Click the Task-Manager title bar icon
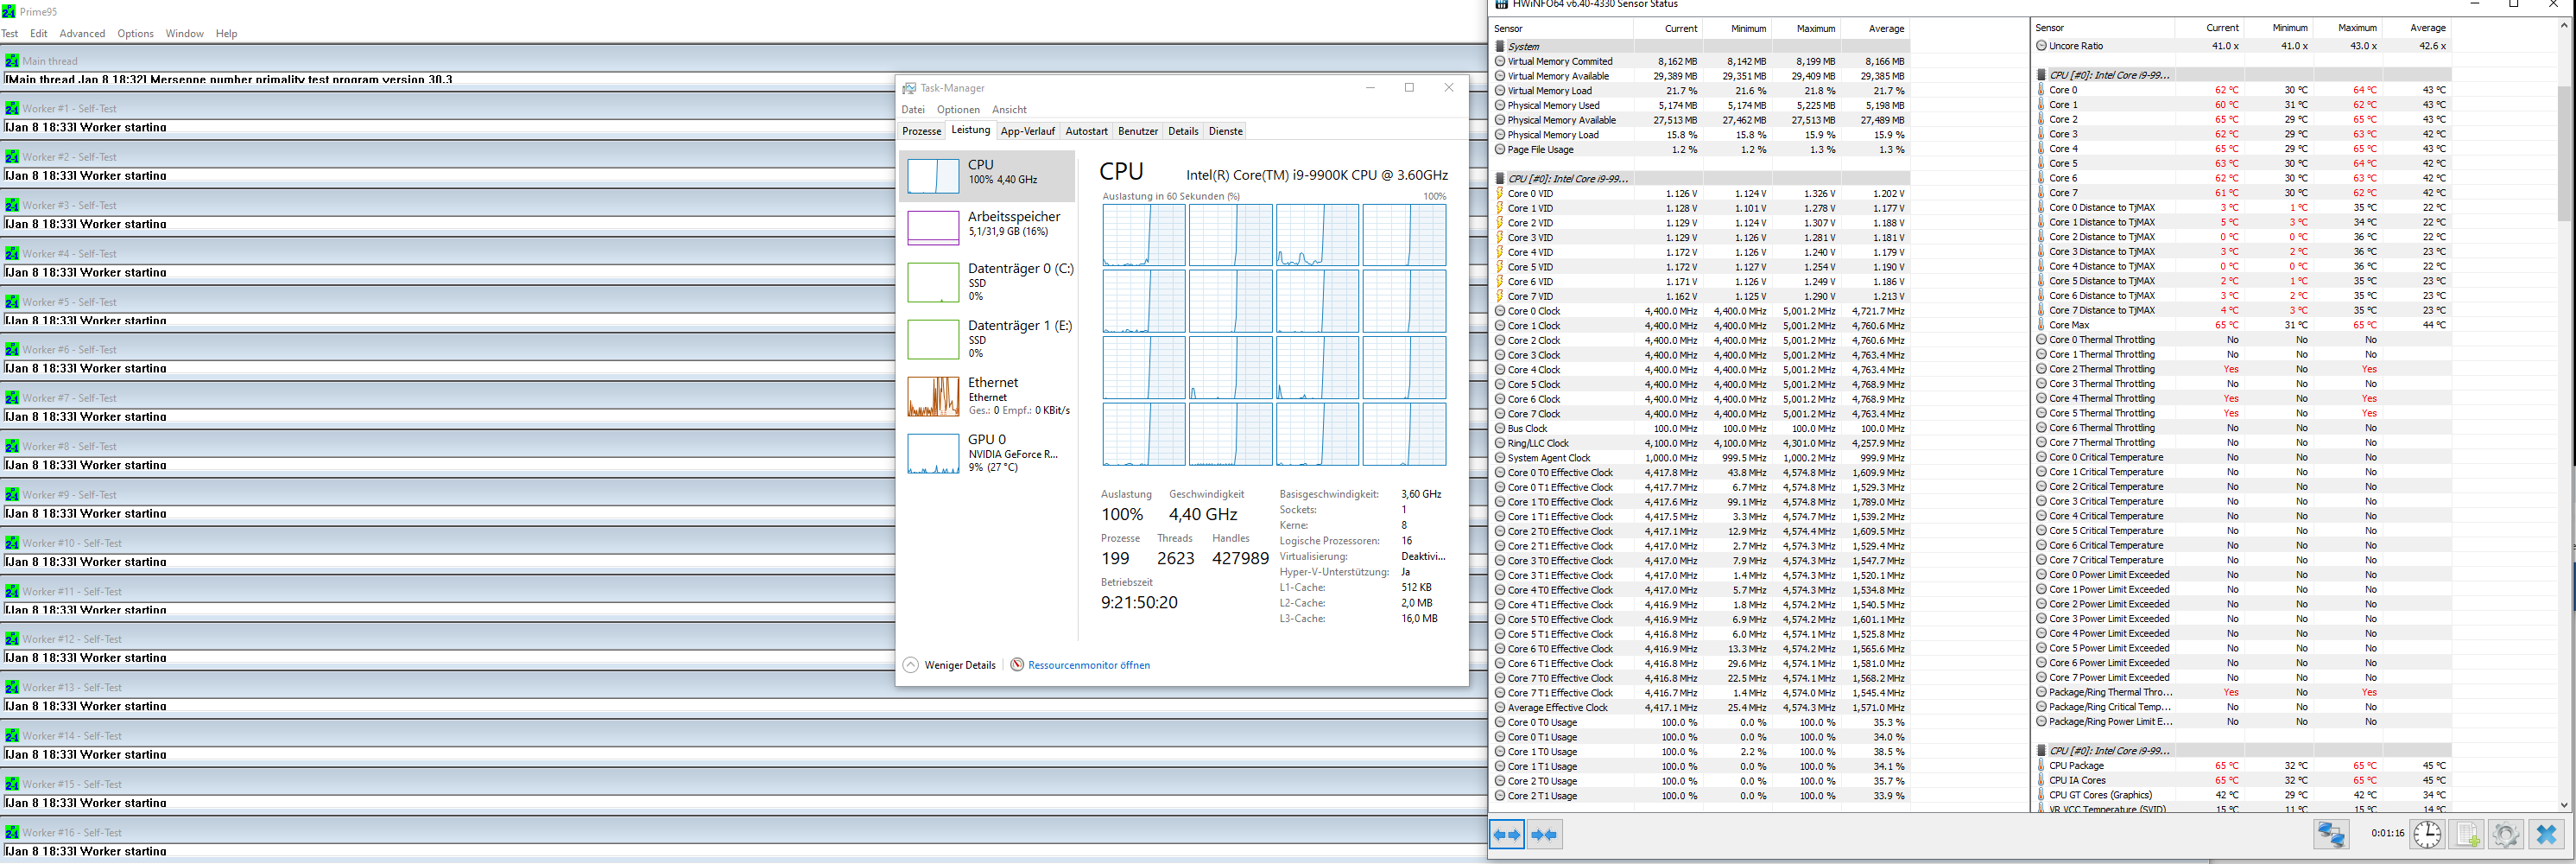The image size is (2576, 864). (x=909, y=88)
